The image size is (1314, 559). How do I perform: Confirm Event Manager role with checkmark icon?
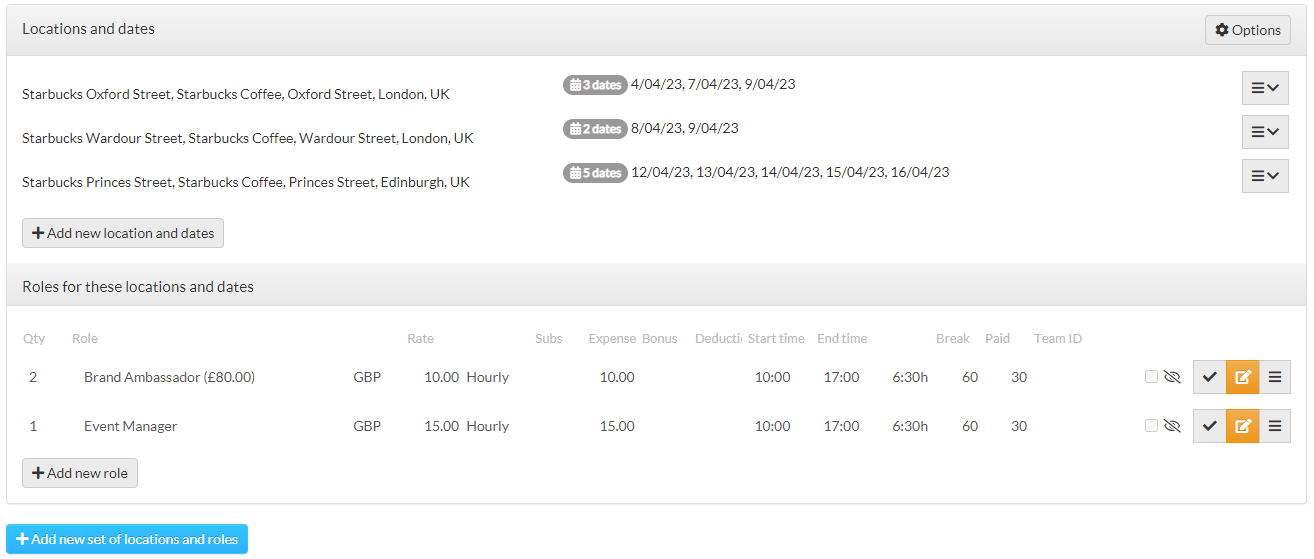point(1210,426)
